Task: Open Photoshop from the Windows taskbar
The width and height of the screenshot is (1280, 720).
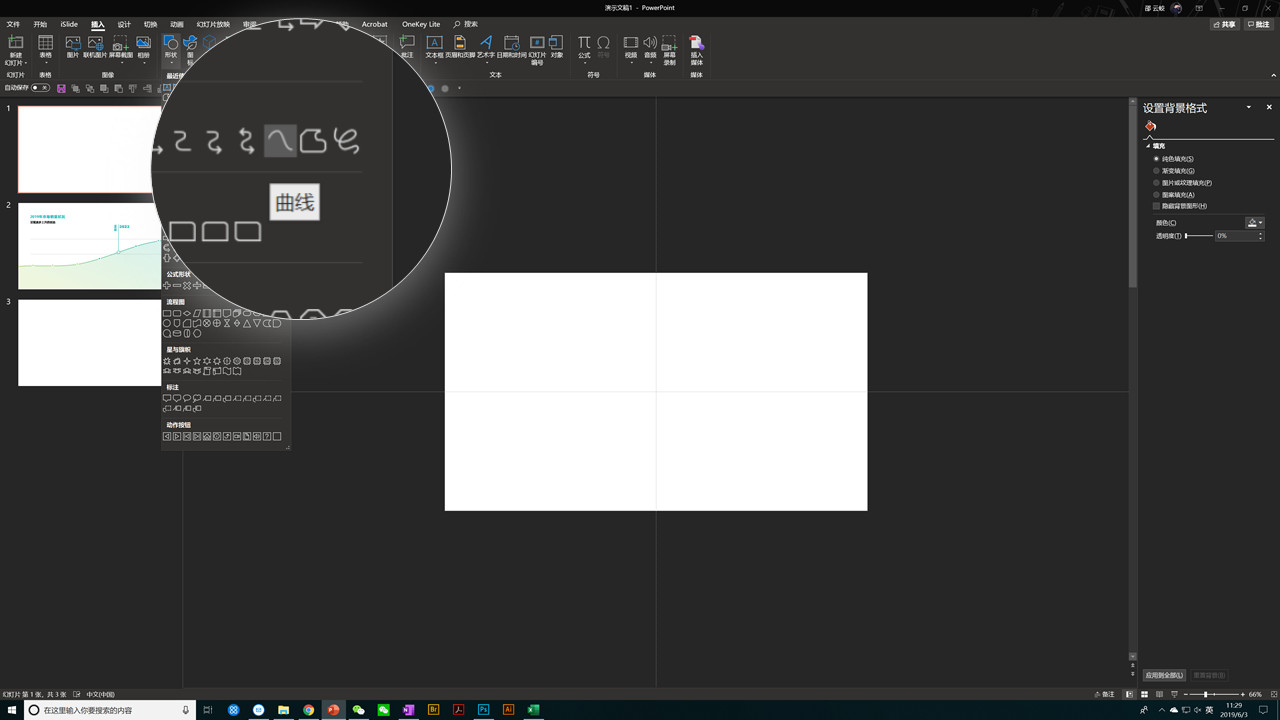Action: tap(484, 710)
